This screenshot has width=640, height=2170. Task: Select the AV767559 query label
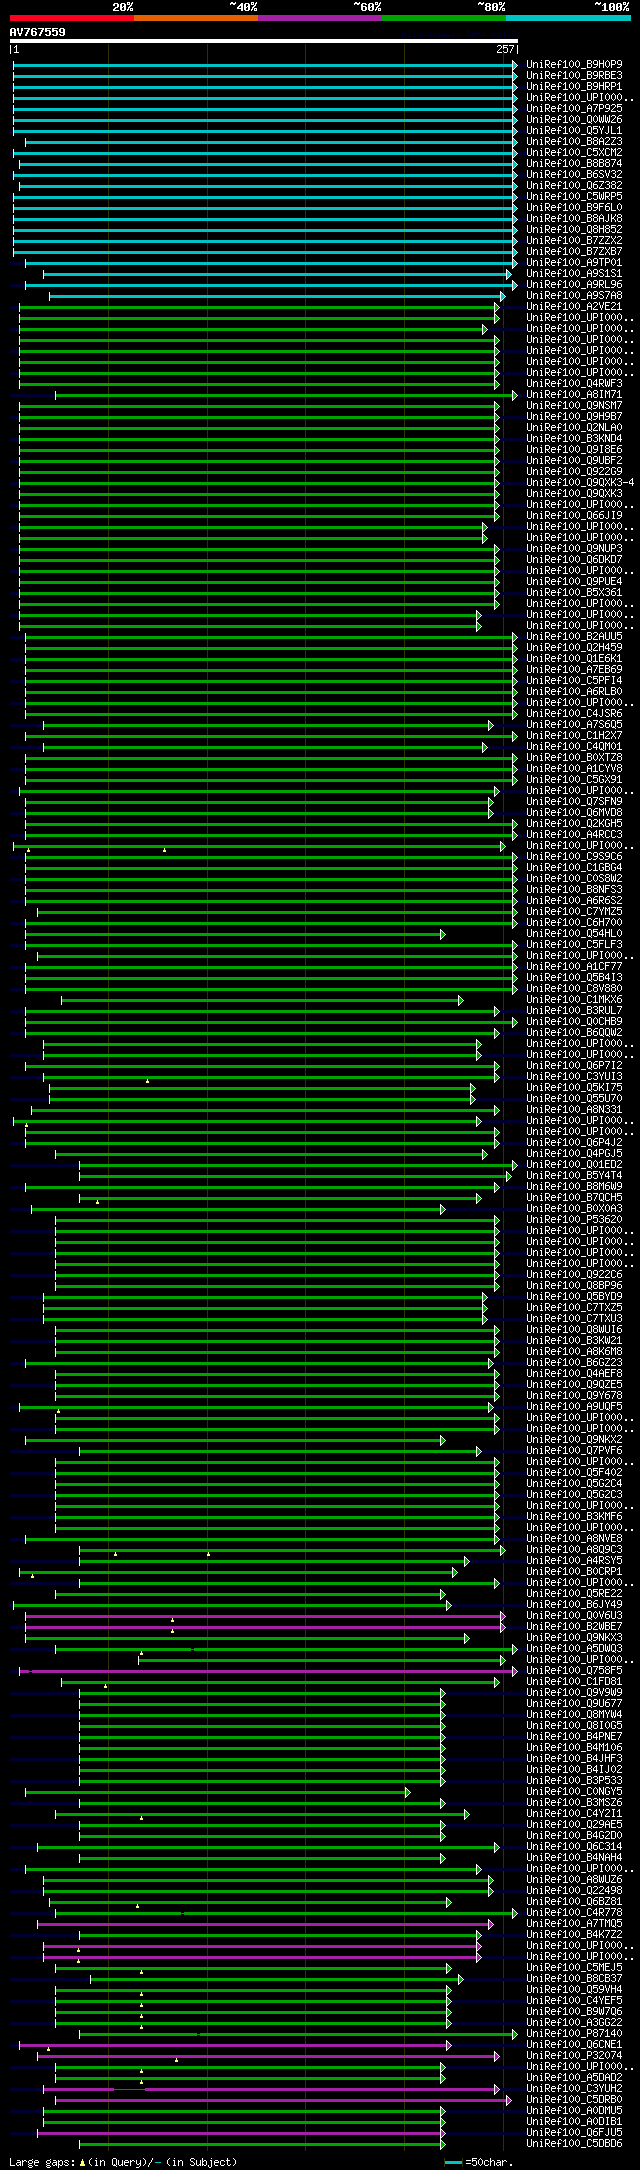coord(38,32)
